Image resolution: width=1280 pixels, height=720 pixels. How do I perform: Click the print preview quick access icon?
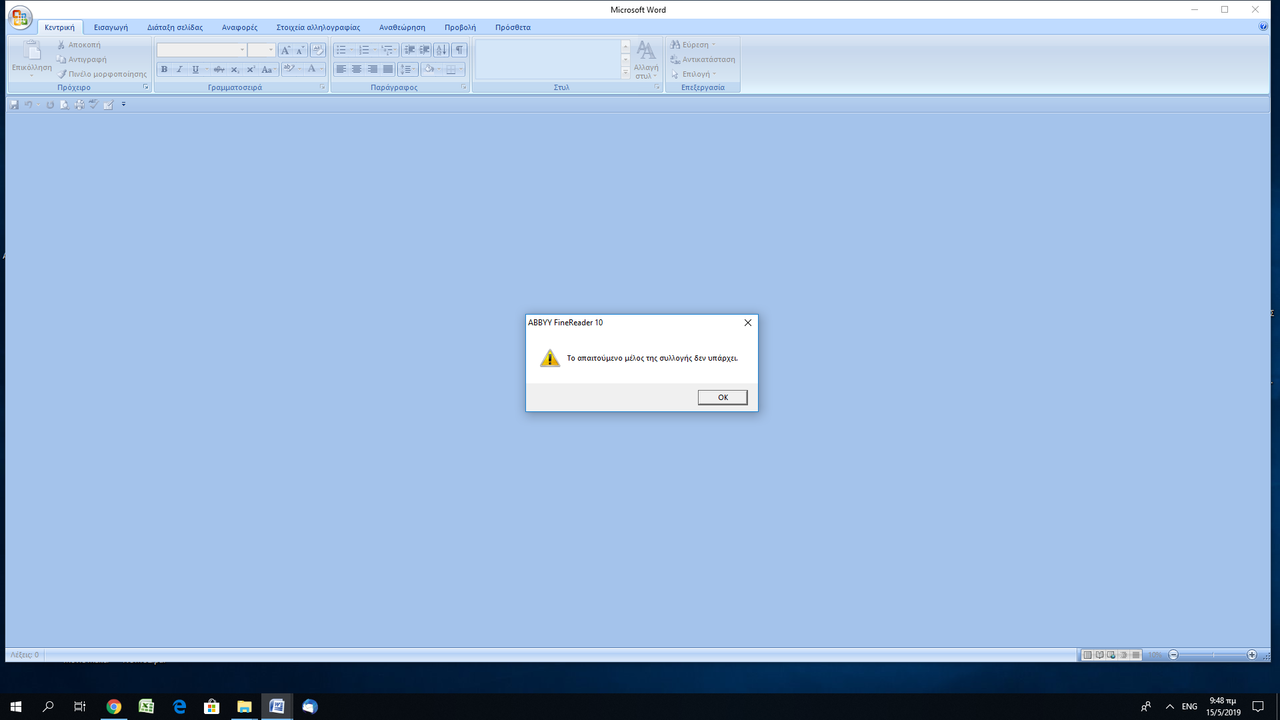click(x=64, y=104)
